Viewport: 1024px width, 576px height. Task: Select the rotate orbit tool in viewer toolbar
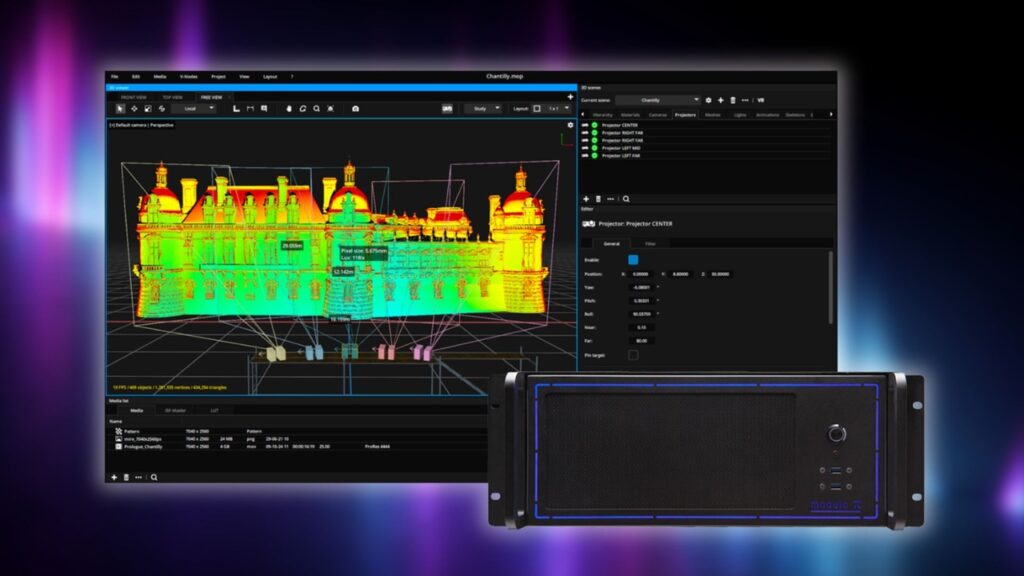302,108
